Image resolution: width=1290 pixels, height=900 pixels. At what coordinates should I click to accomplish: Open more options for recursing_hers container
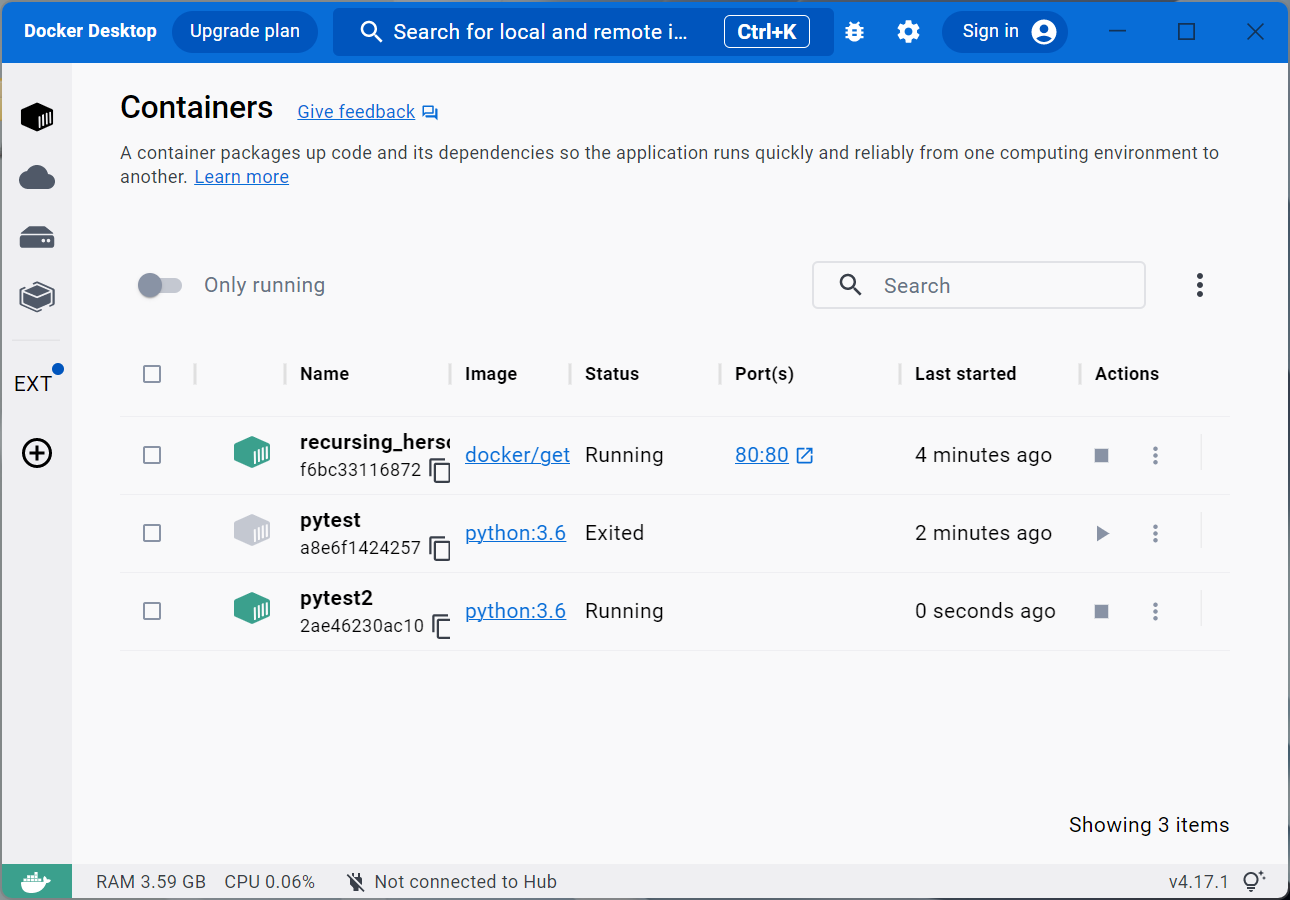click(1155, 455)
